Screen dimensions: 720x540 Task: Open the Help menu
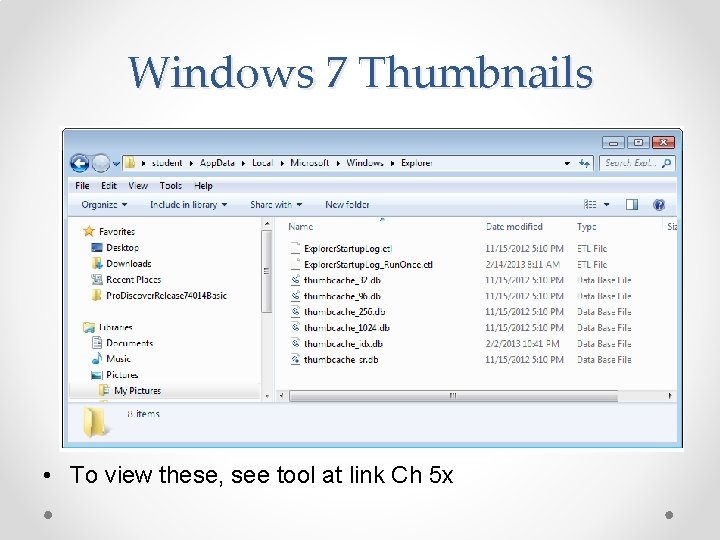click(x=203, y=186)
